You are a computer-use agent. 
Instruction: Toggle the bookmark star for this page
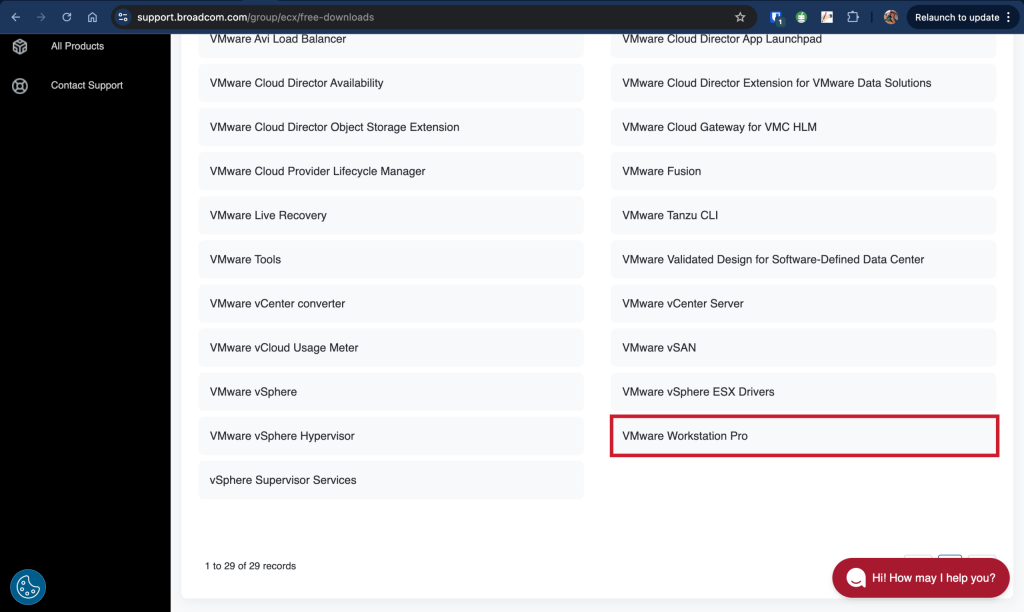[739, 16]
